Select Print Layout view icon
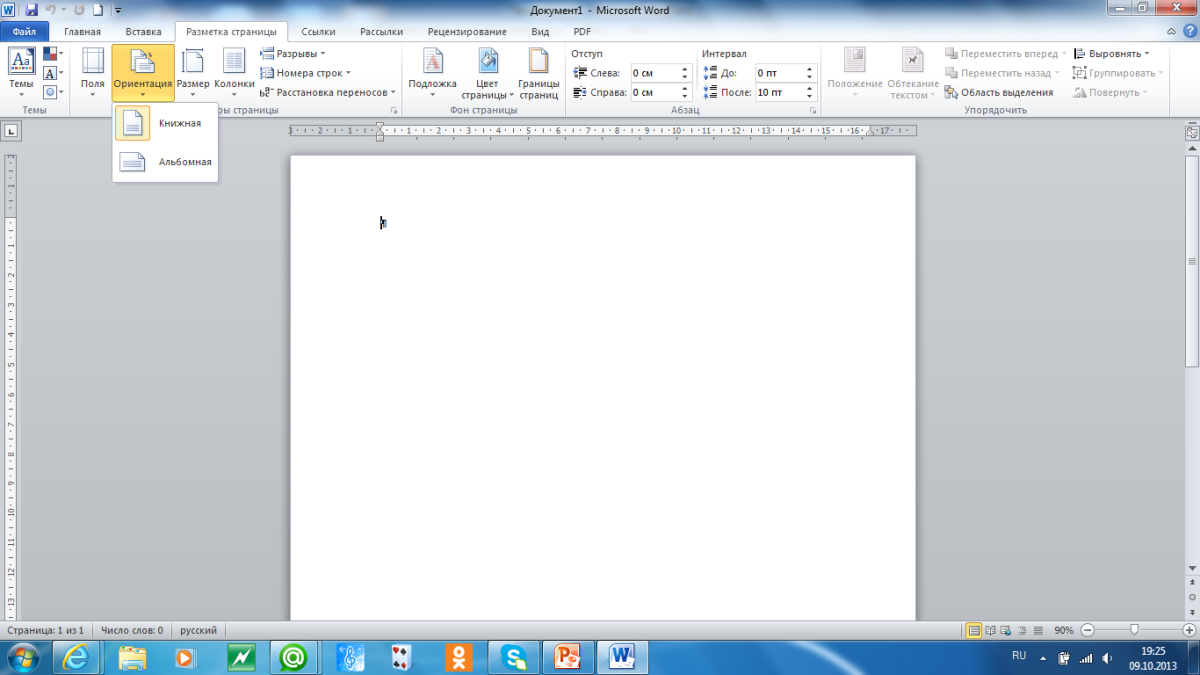 coord(974,631)
